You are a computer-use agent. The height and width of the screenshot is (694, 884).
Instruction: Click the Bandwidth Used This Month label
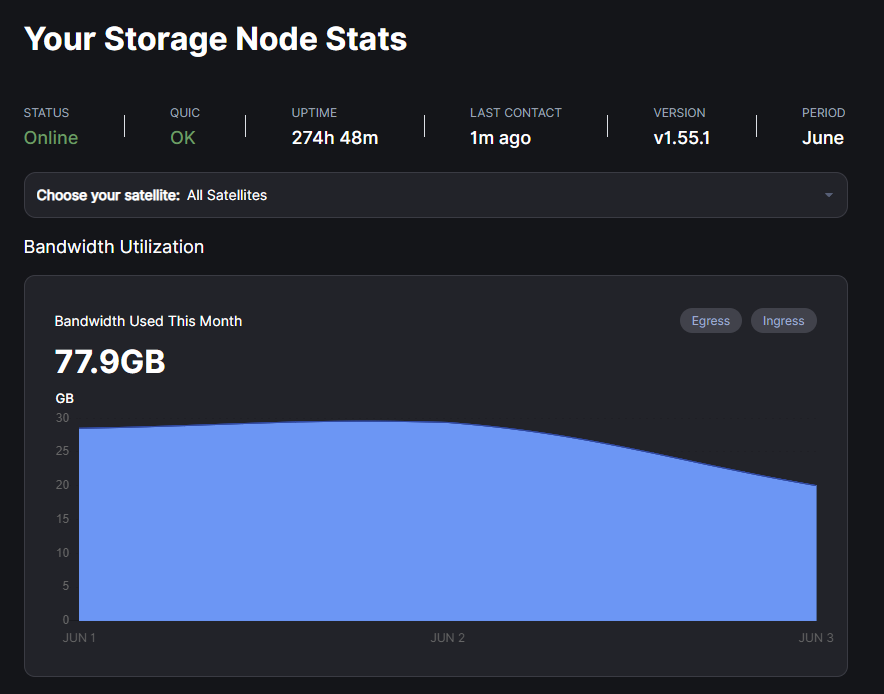pos(148,321)
